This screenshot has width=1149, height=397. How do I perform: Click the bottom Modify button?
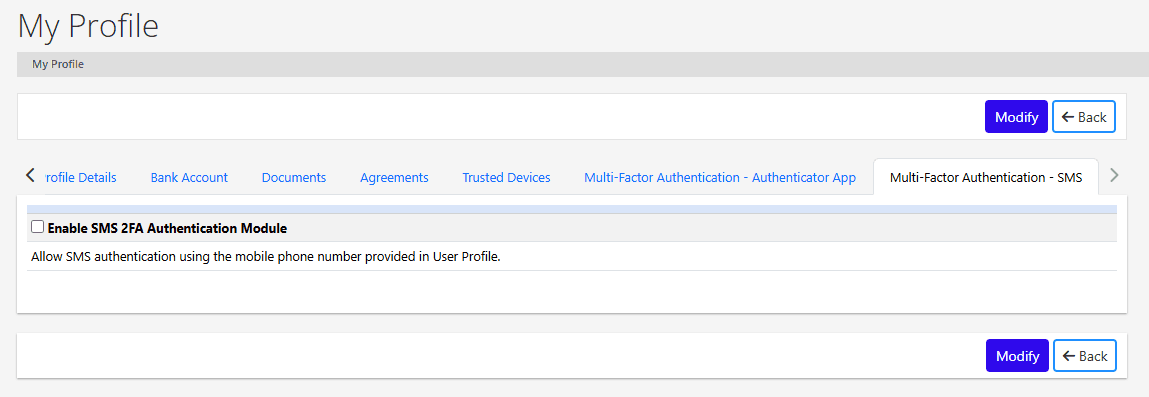pyautogui.click(x=1017, y=356)
